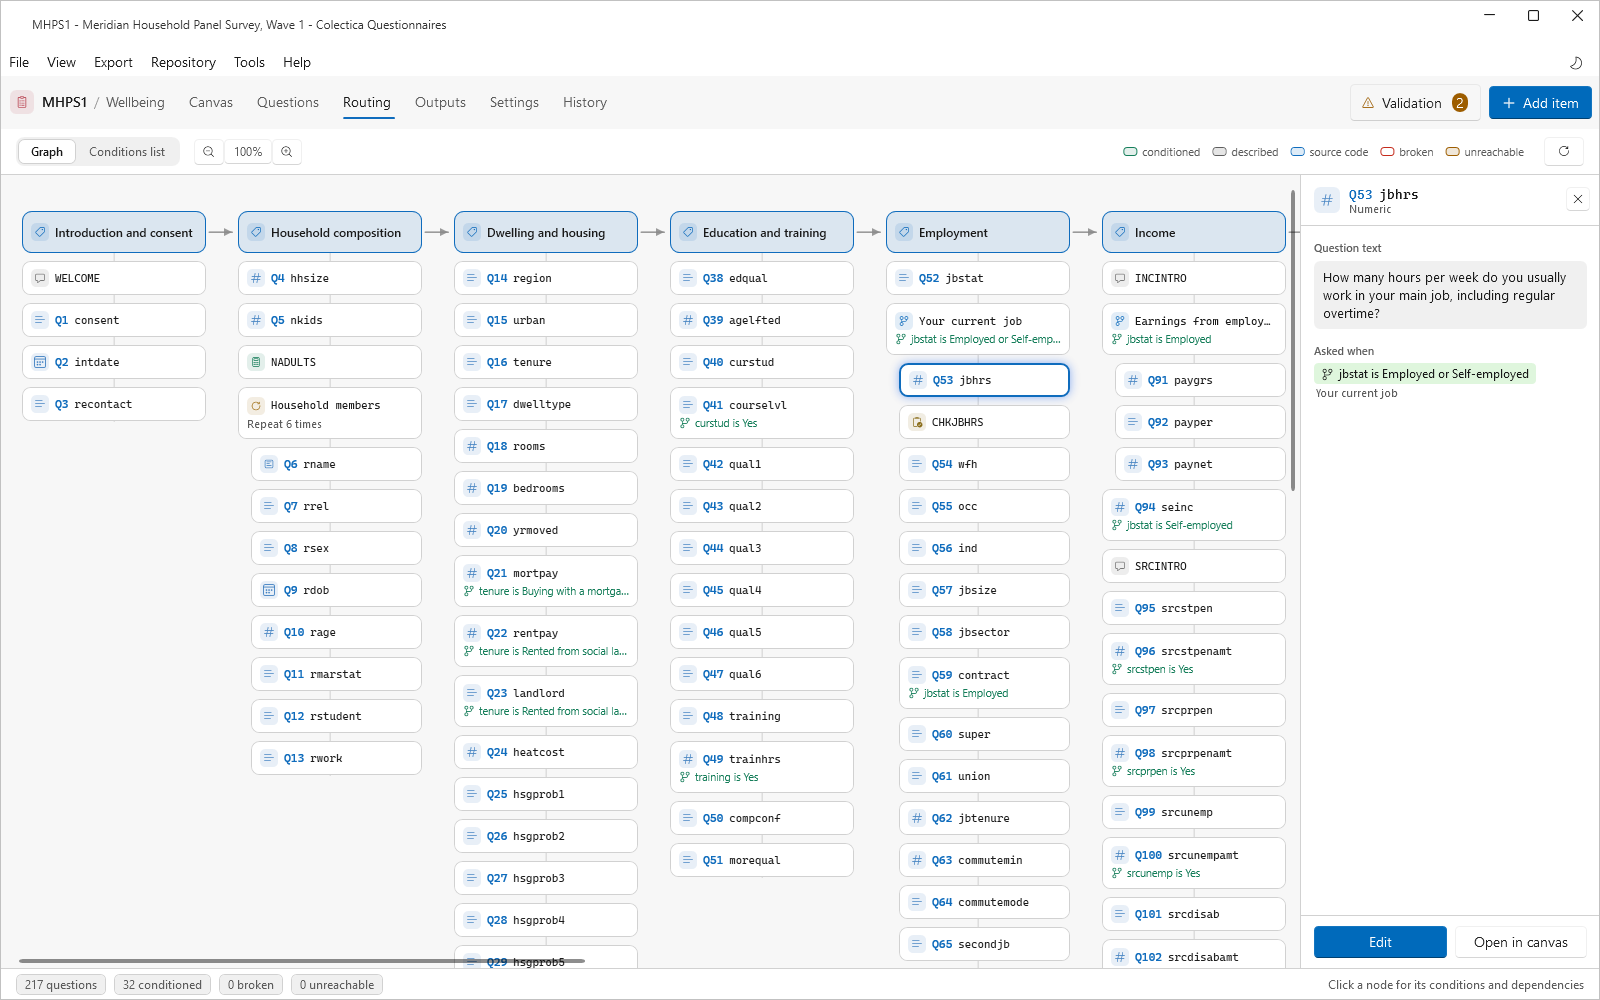Close the Q53 jbhrs details panel
This screenshot has height=1000, width=1600.
click(x=1578, y=200)
